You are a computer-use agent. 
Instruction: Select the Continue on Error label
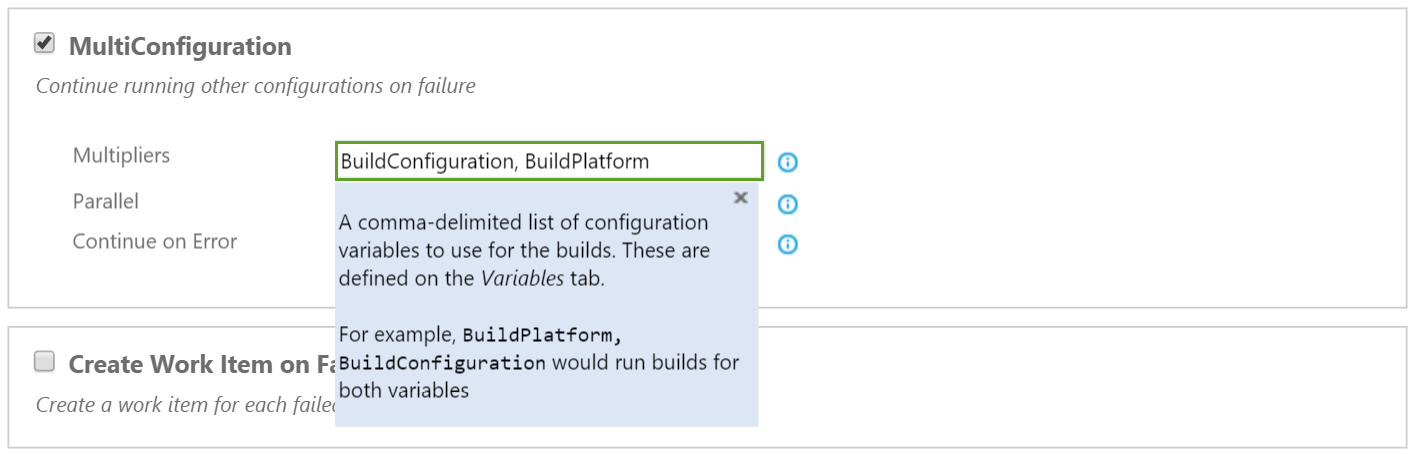pyautogui.click(x=155, y=241)
